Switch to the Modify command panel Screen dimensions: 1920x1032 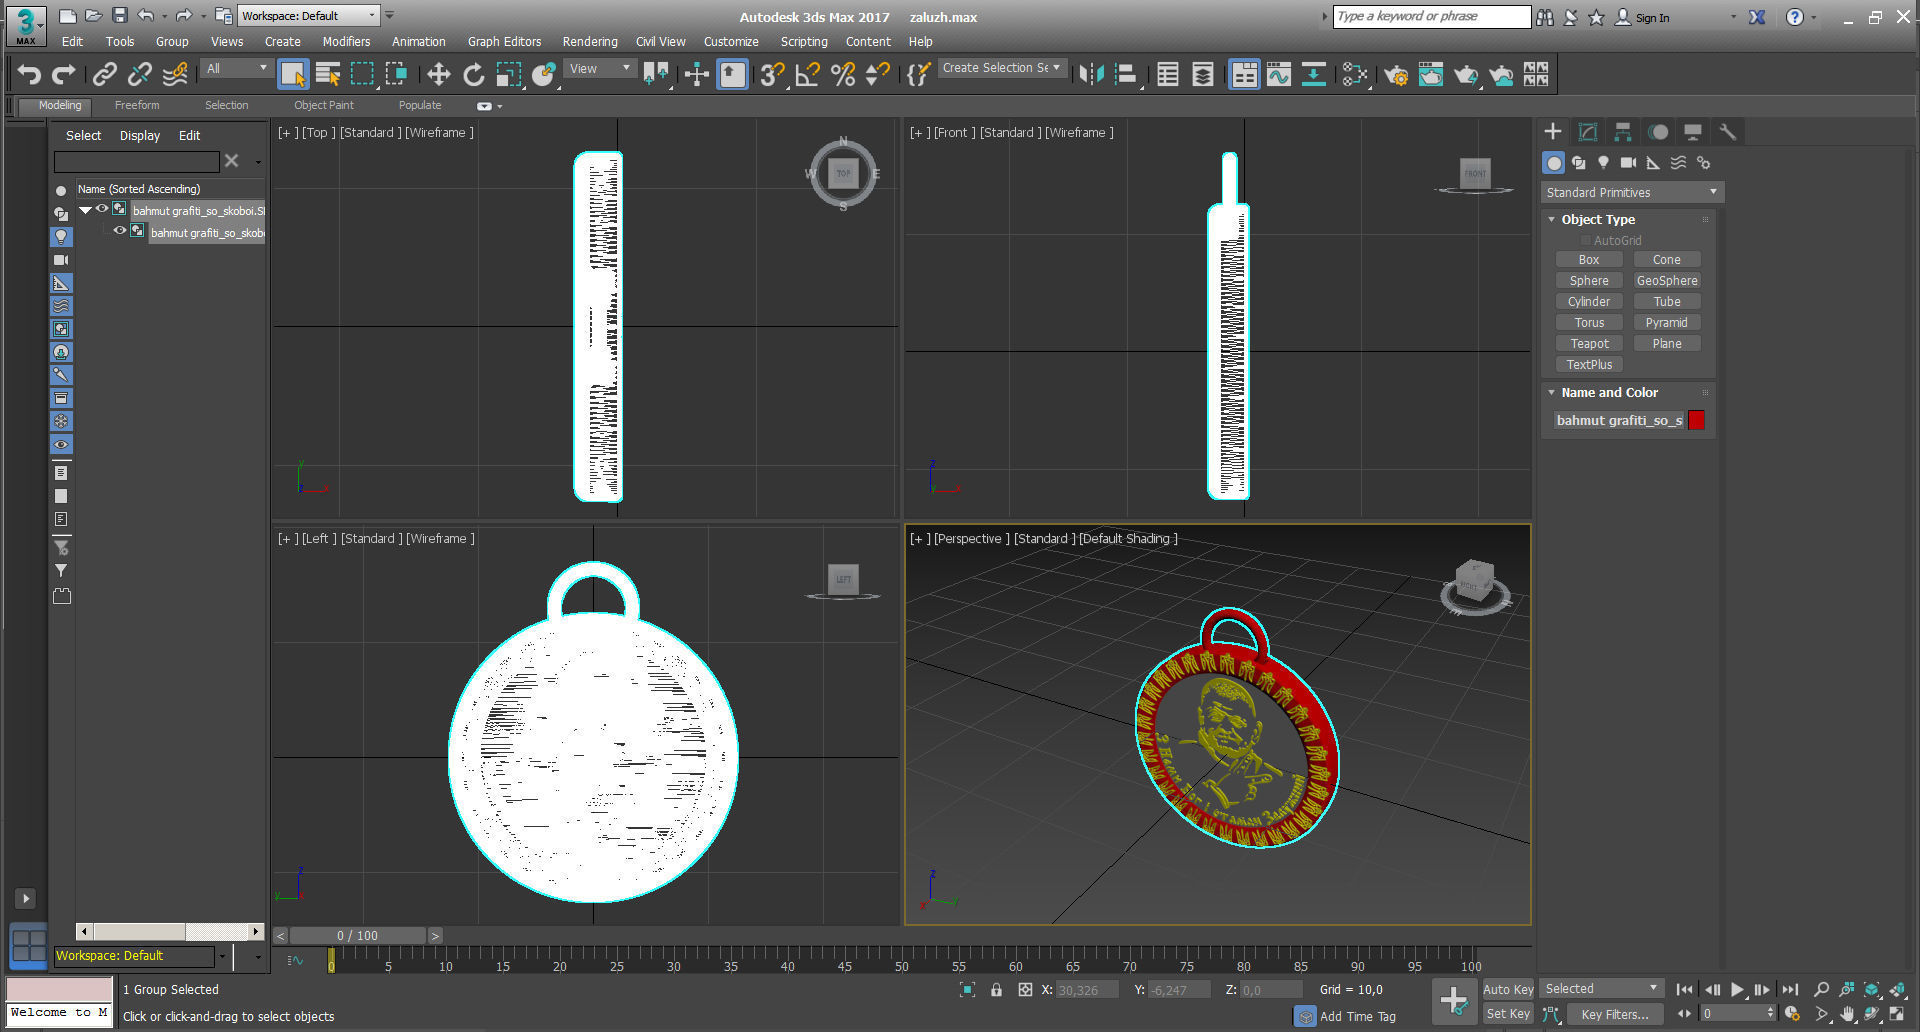pos(1588,132)
